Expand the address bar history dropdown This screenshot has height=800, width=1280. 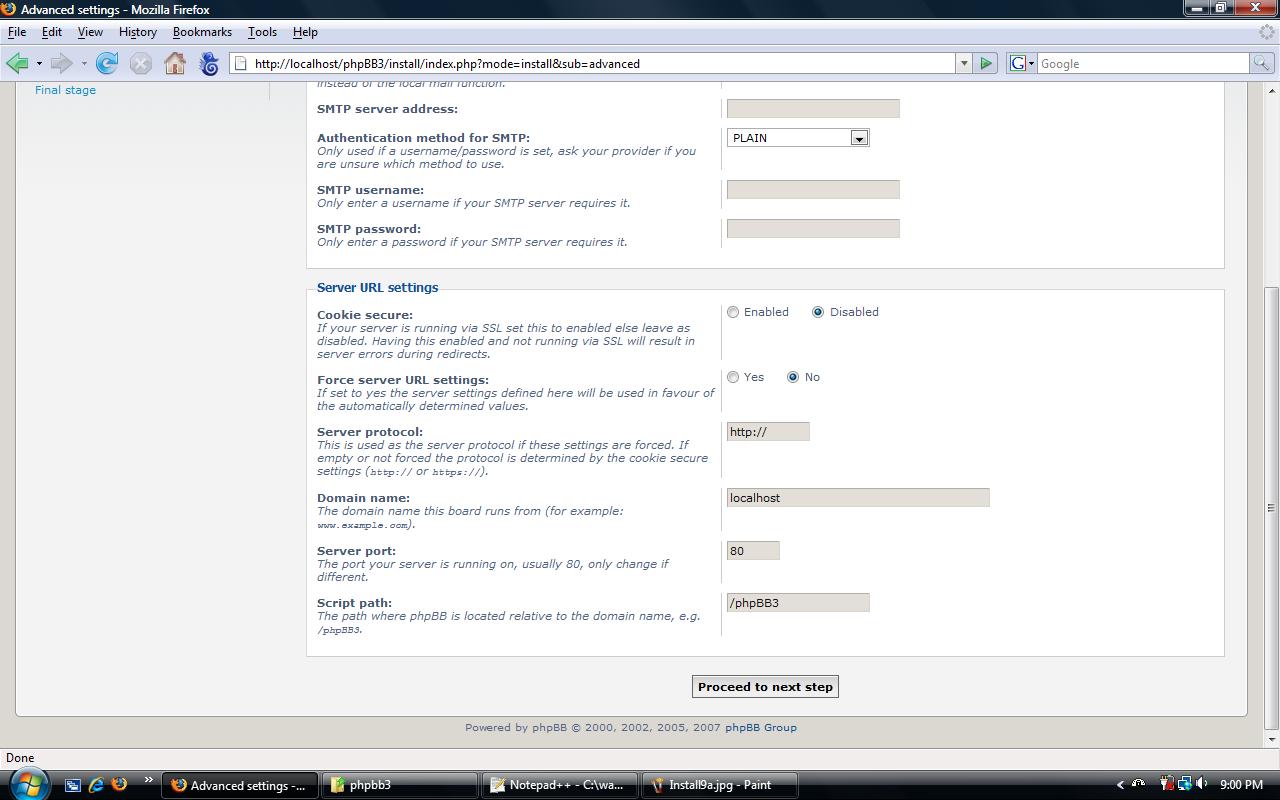coord(964,63)
